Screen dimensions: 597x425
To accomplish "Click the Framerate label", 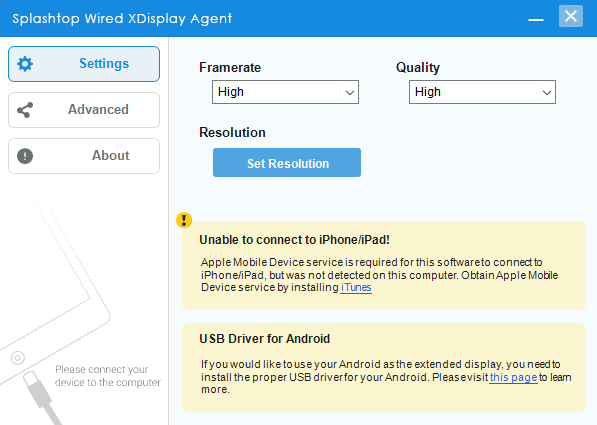I will [x=230, y=67].
